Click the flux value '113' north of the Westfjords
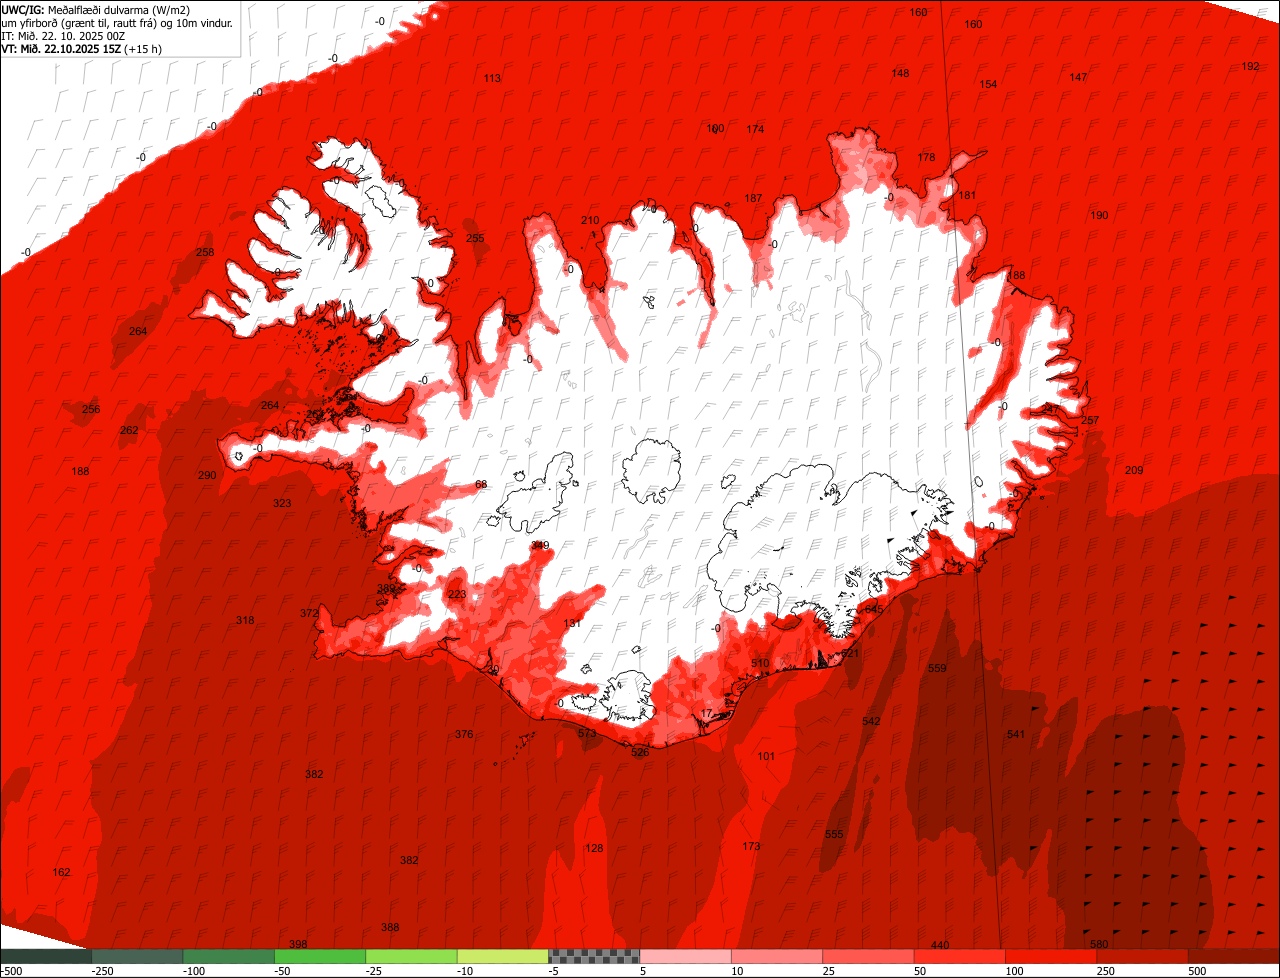Screen dimensions: 1280x978 click(492, 78)
